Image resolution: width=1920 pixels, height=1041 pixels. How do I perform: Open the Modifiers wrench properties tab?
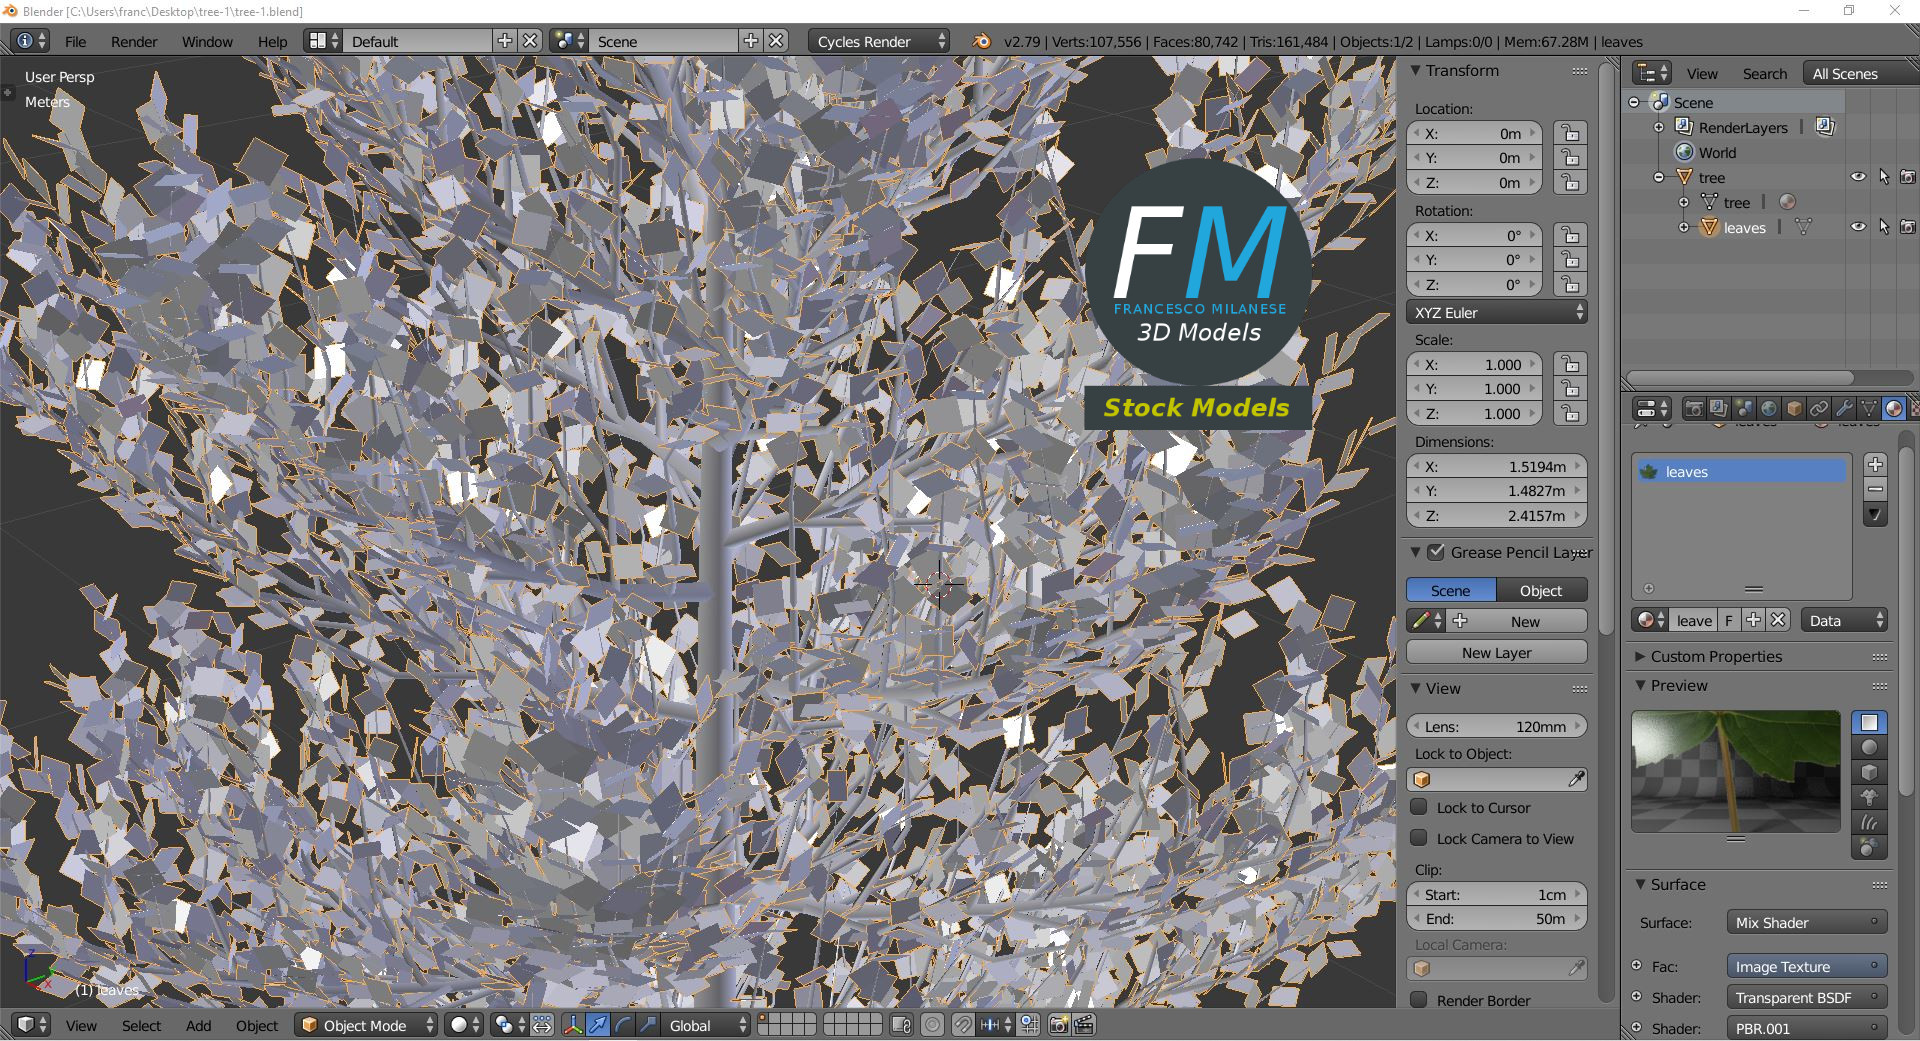click(x=1844, y=408)
